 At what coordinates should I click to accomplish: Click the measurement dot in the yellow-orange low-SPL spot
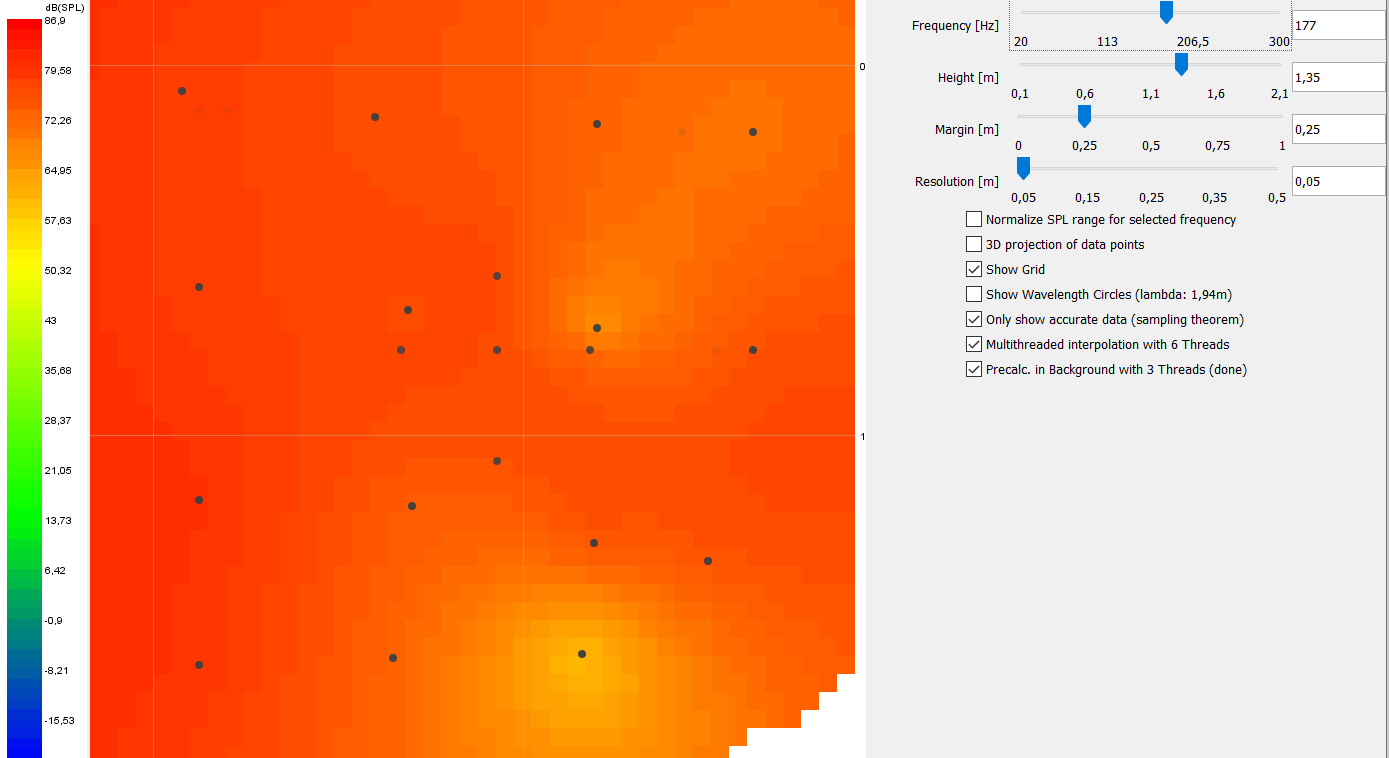point(582,654)
